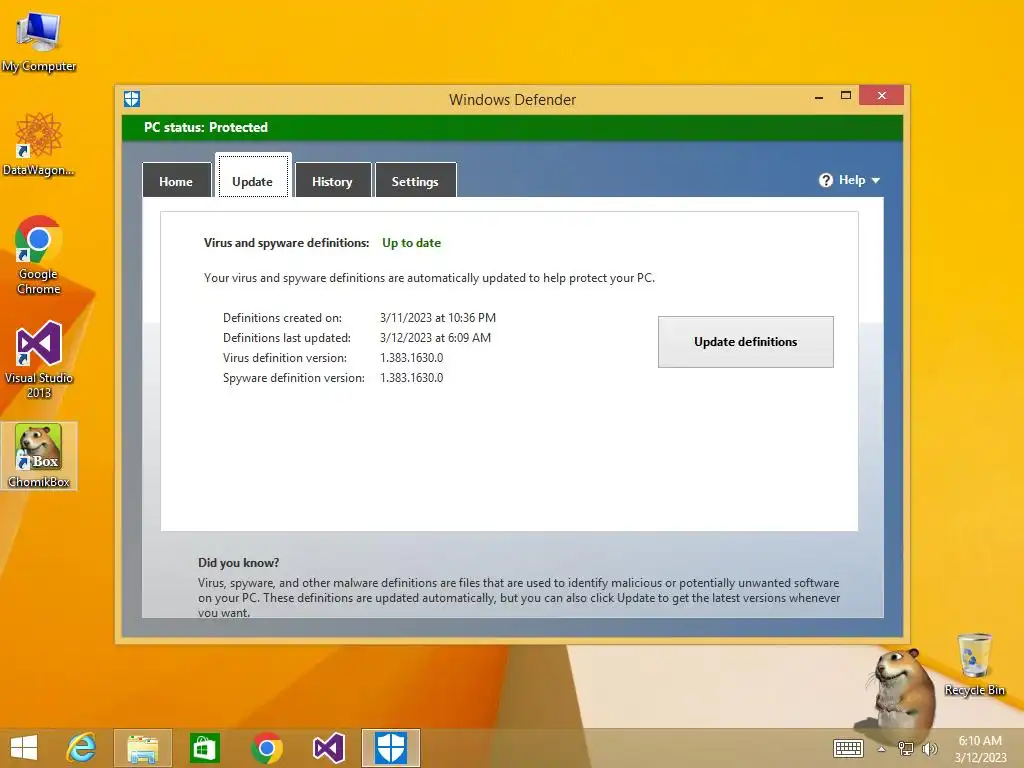This screenshot has height=768, width=1024.
Task: Open the Windows Store taskbar icon
Action: click(204, 748)
